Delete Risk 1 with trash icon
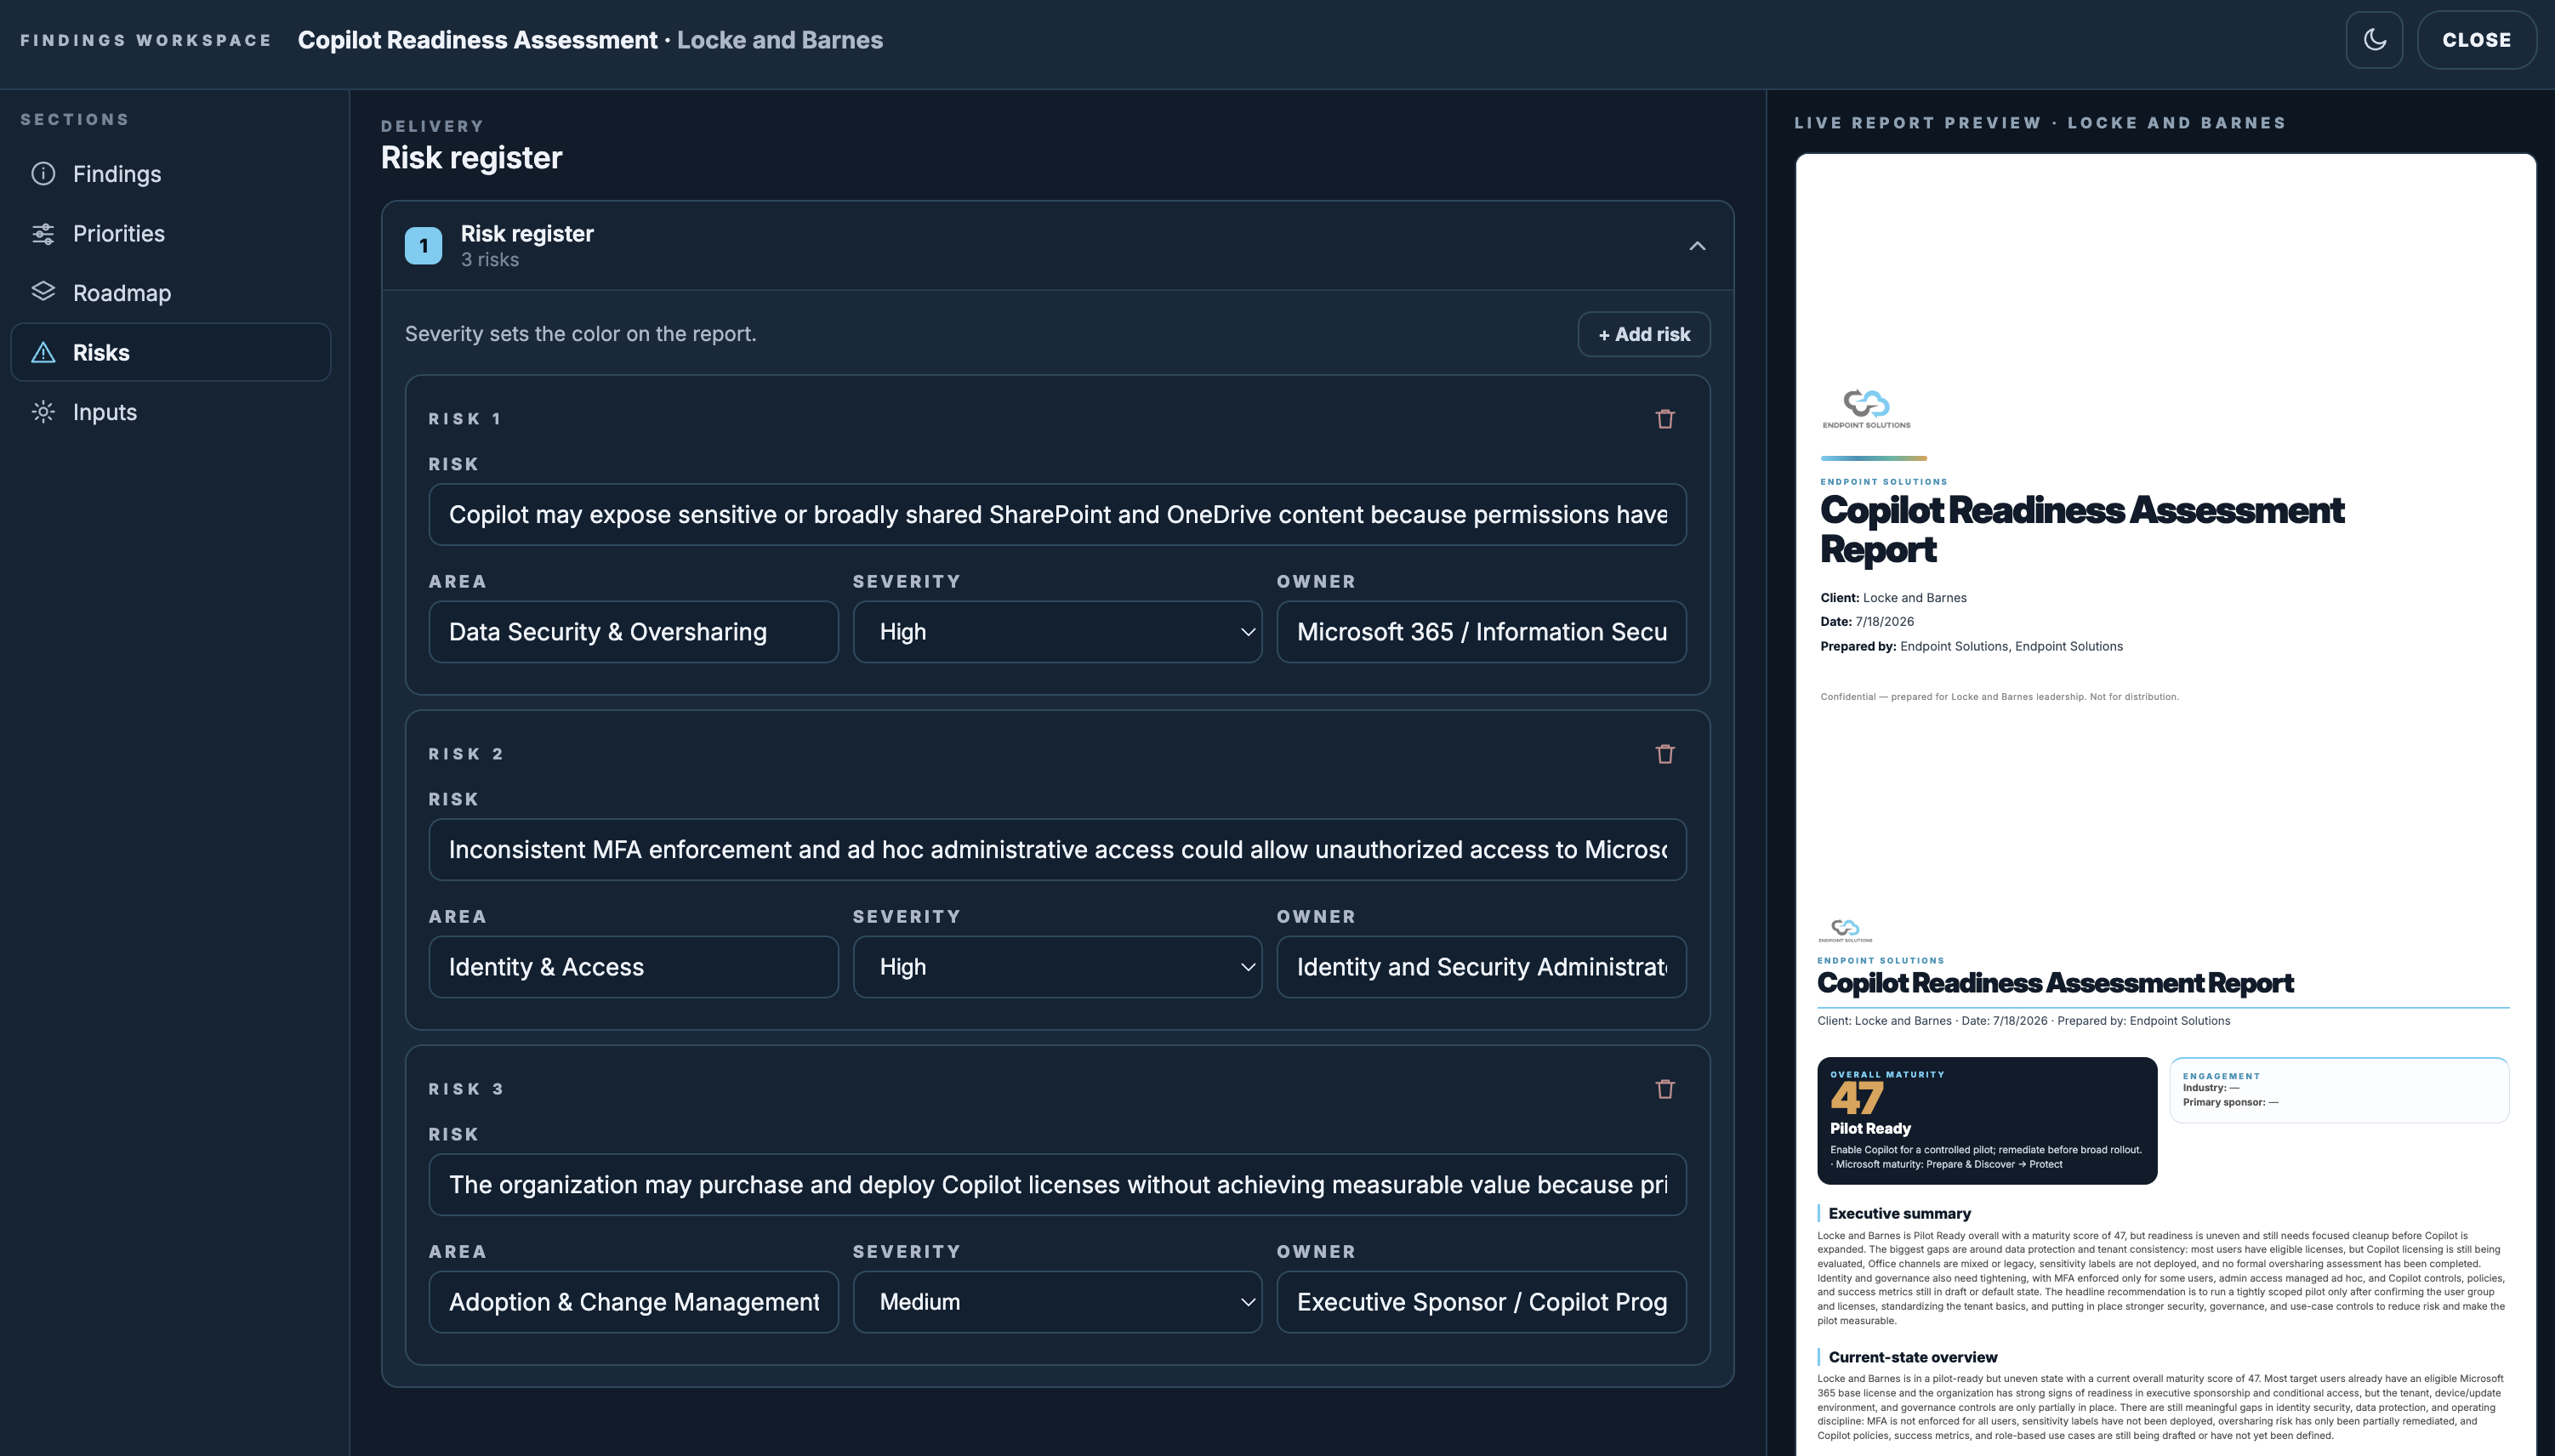The image size is (2555, 1456). point(1665,419)
